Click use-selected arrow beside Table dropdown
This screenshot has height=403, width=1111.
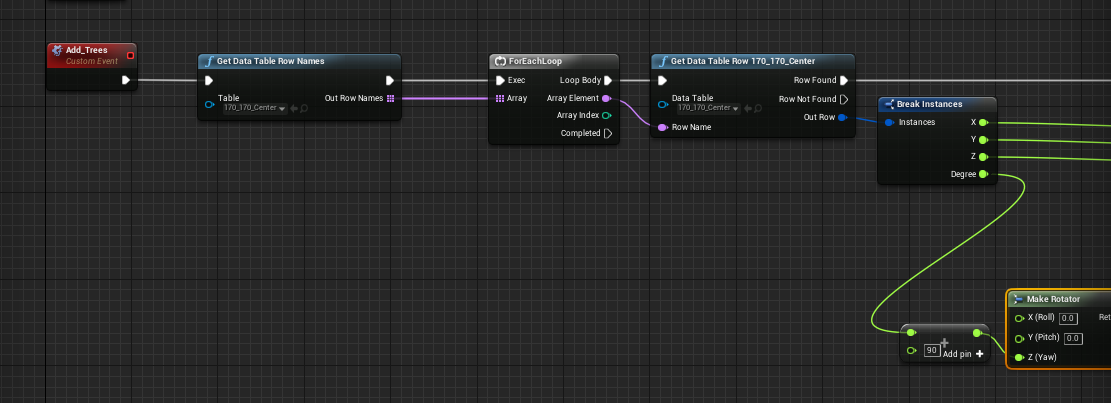295,108
